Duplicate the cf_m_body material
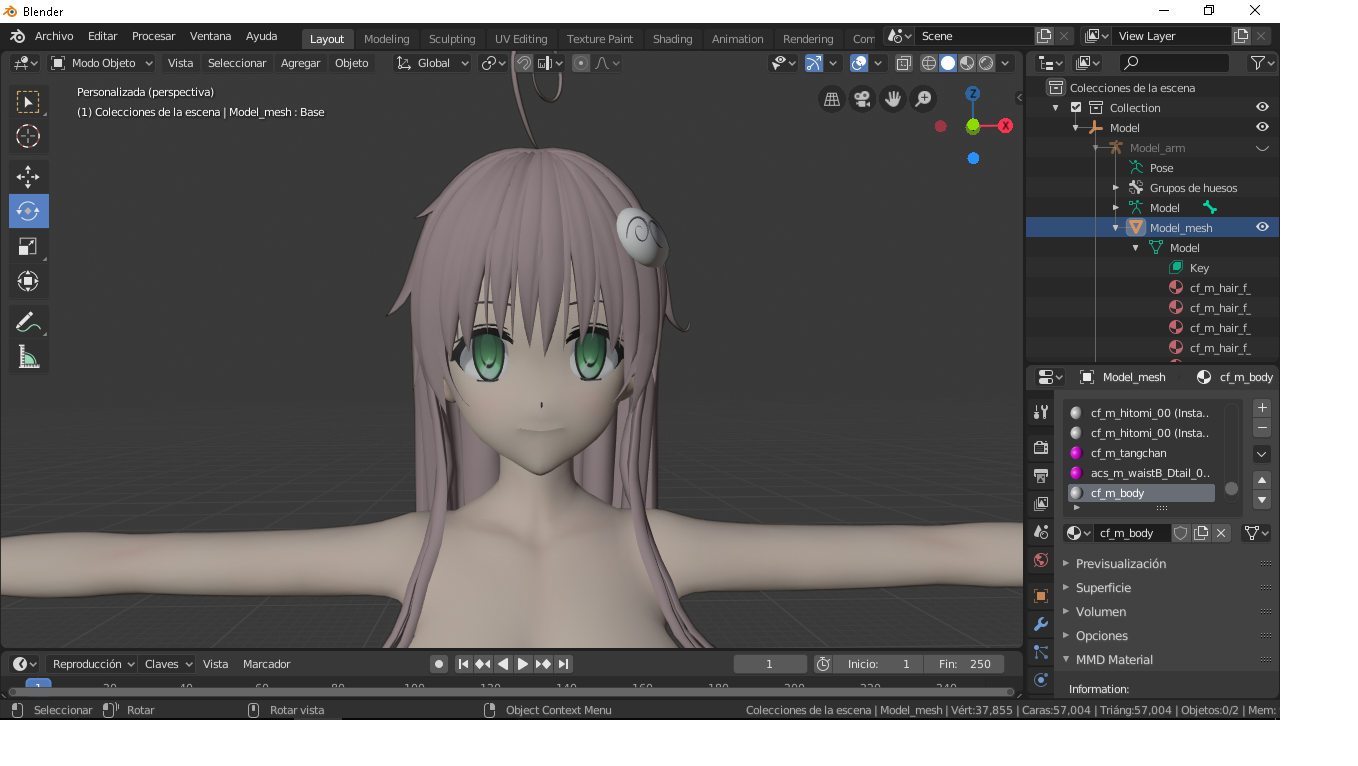Image resolution: width=1358 pixels, height=766 pixels. point(1201,533)
